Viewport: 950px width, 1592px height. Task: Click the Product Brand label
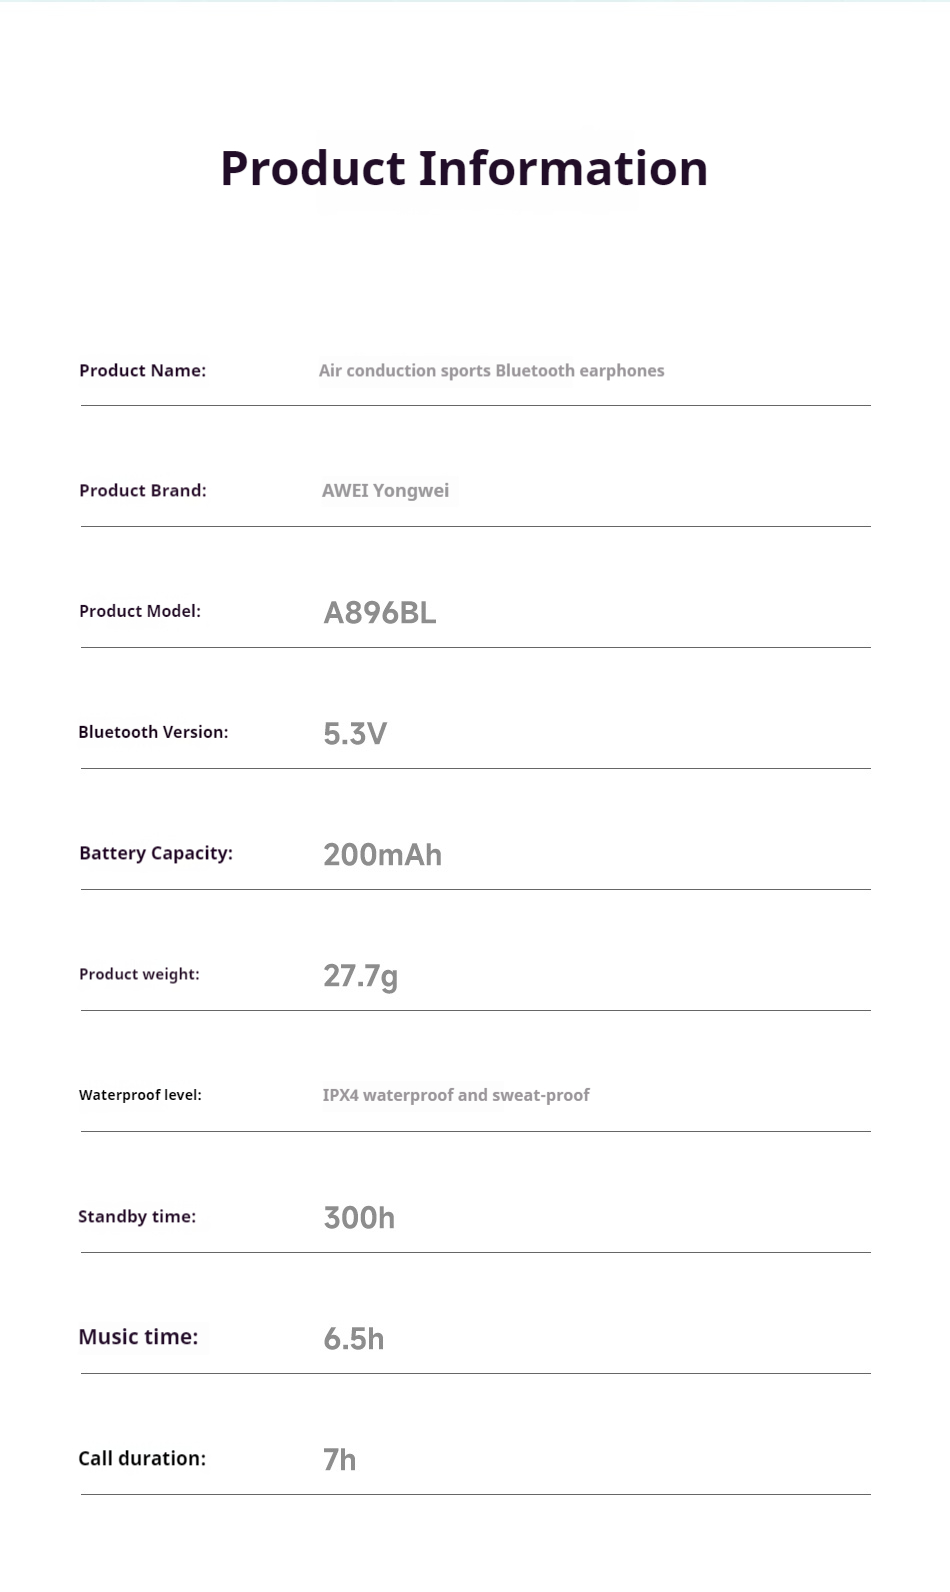(143, 490)
